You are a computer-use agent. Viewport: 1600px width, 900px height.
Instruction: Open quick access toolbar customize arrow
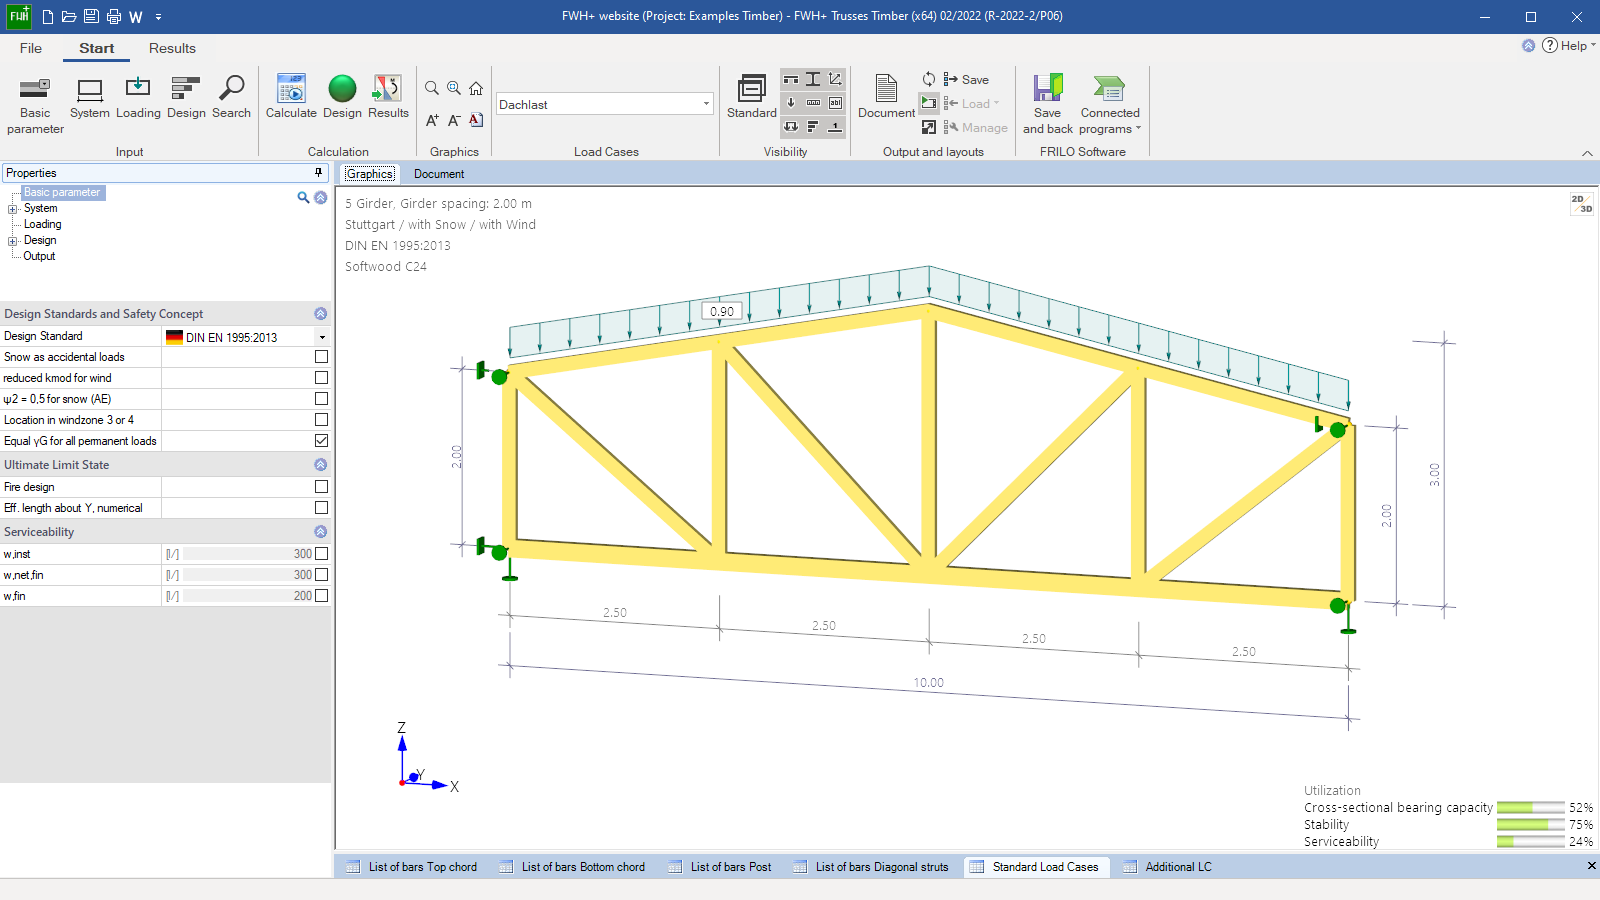tap(158, 17)
